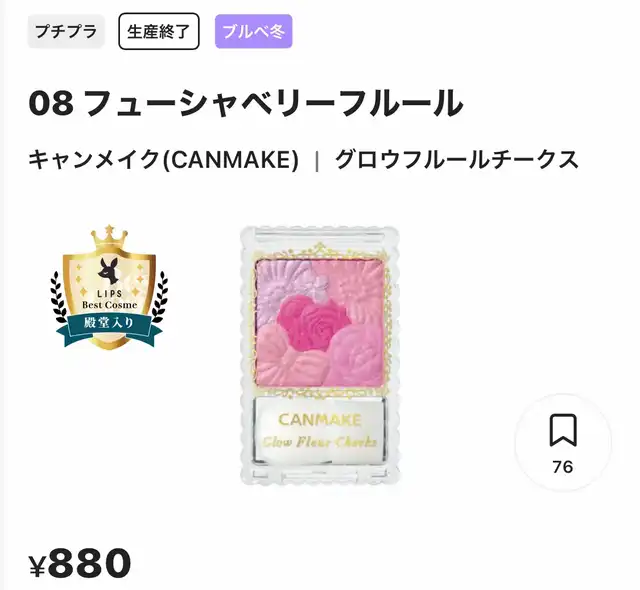Select the purple ブルベ冬 tag

click(x=253, y=31)
